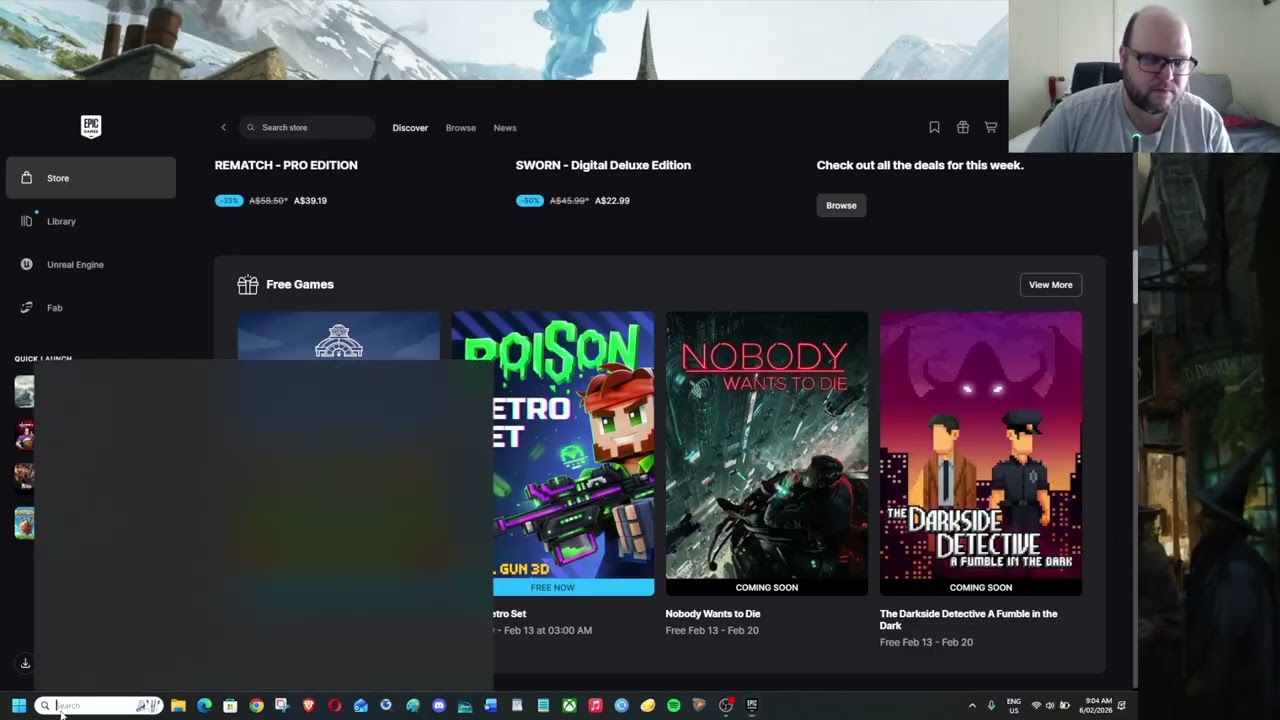Image resolution: width=1280 pixels, height=720 pixels.
Task: Open the Wi-Fi network tray icon
Action: [1036, 706]
